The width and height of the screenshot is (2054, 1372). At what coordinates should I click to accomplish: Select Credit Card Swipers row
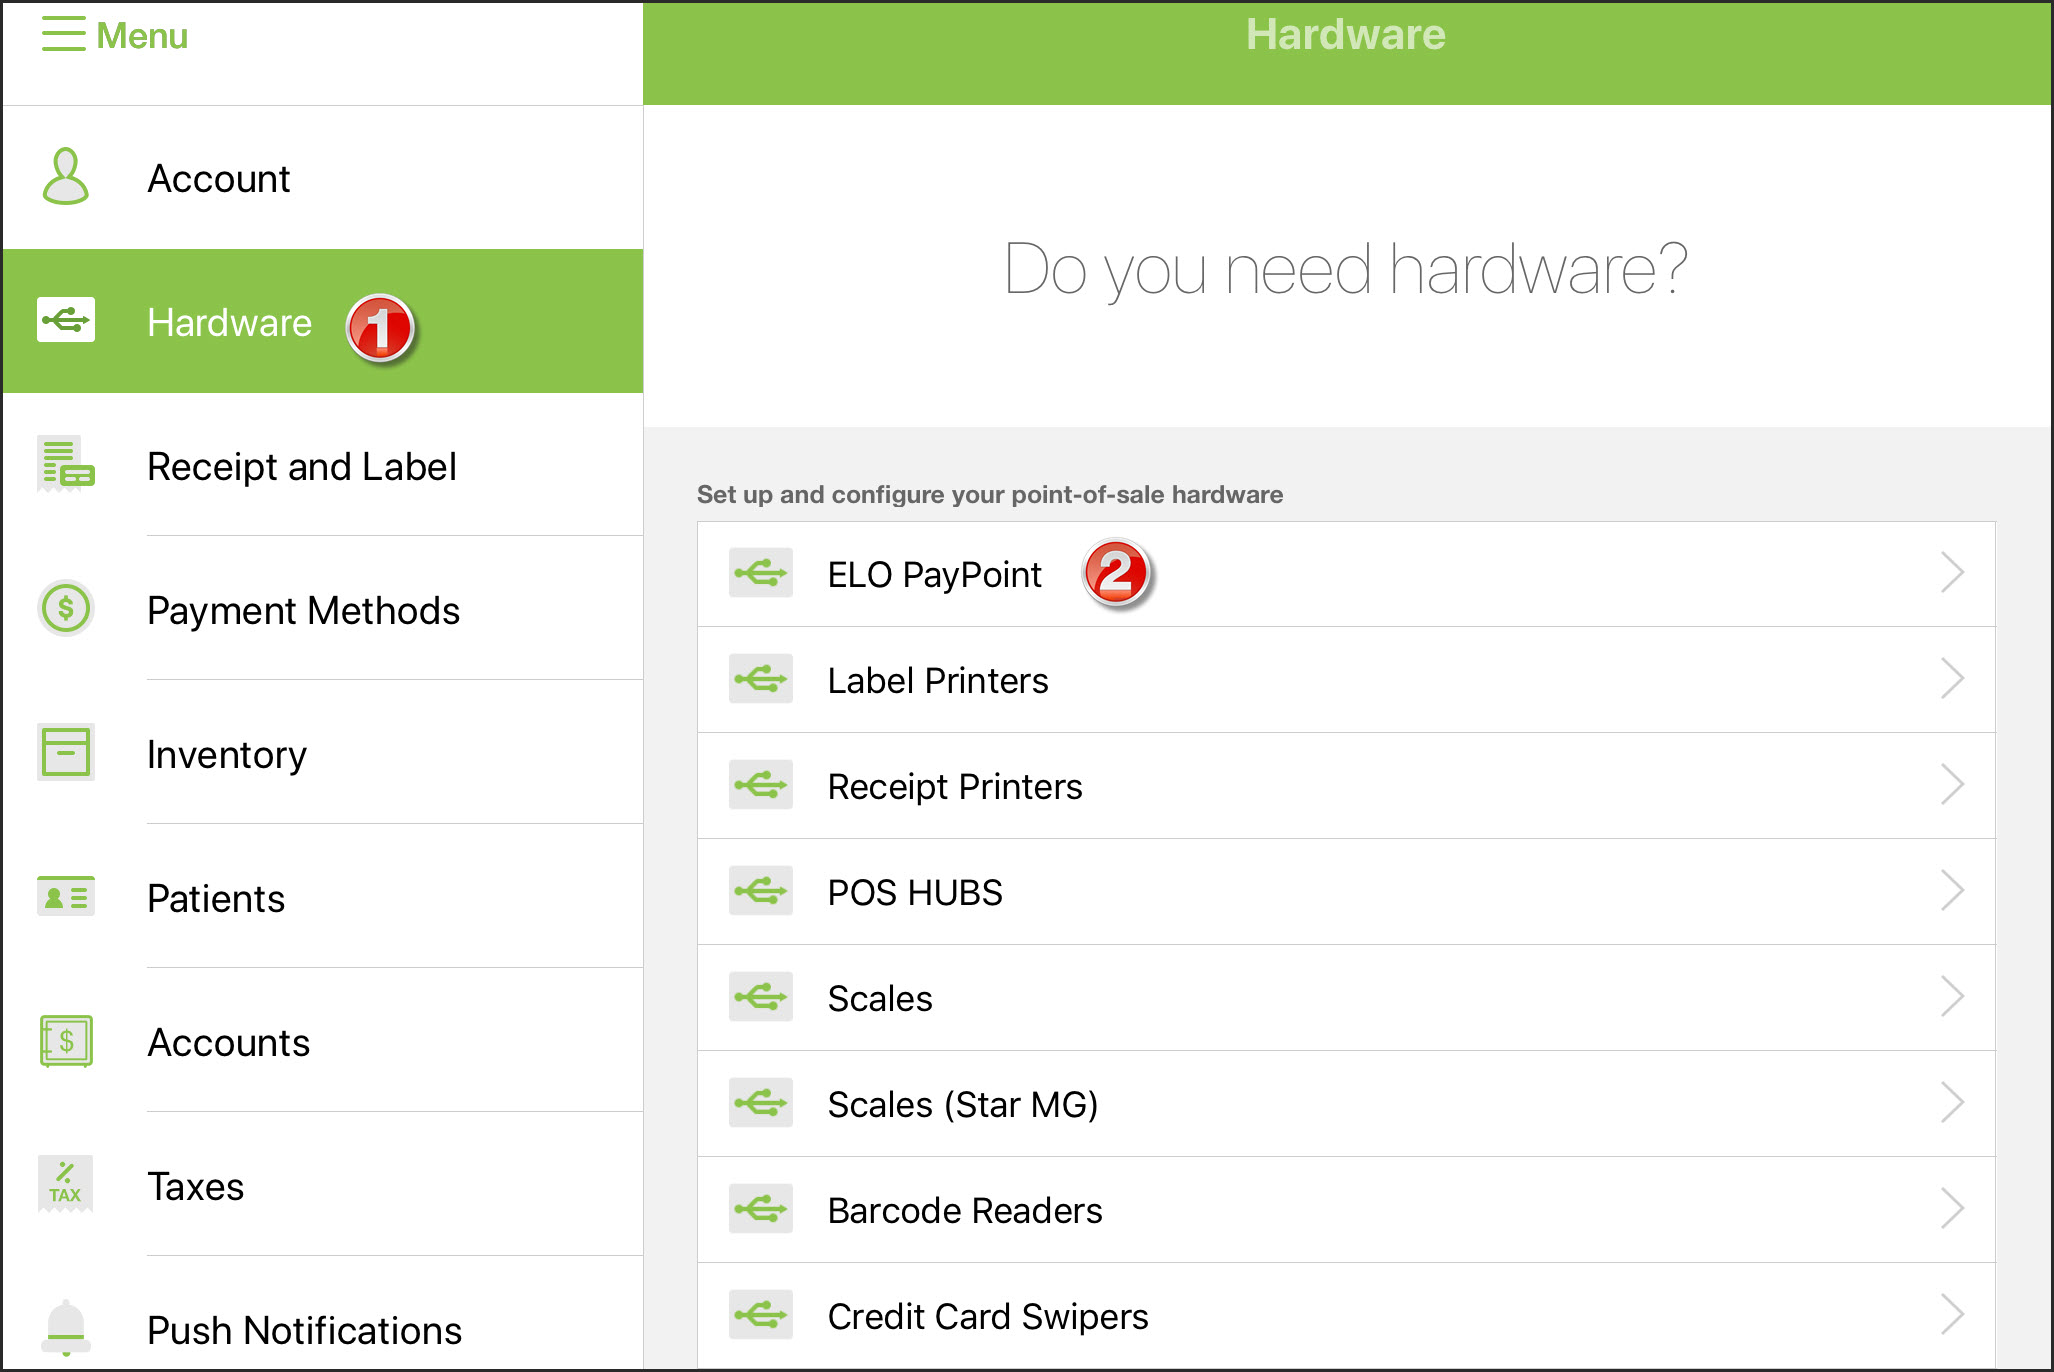[x=987, y=1317]
